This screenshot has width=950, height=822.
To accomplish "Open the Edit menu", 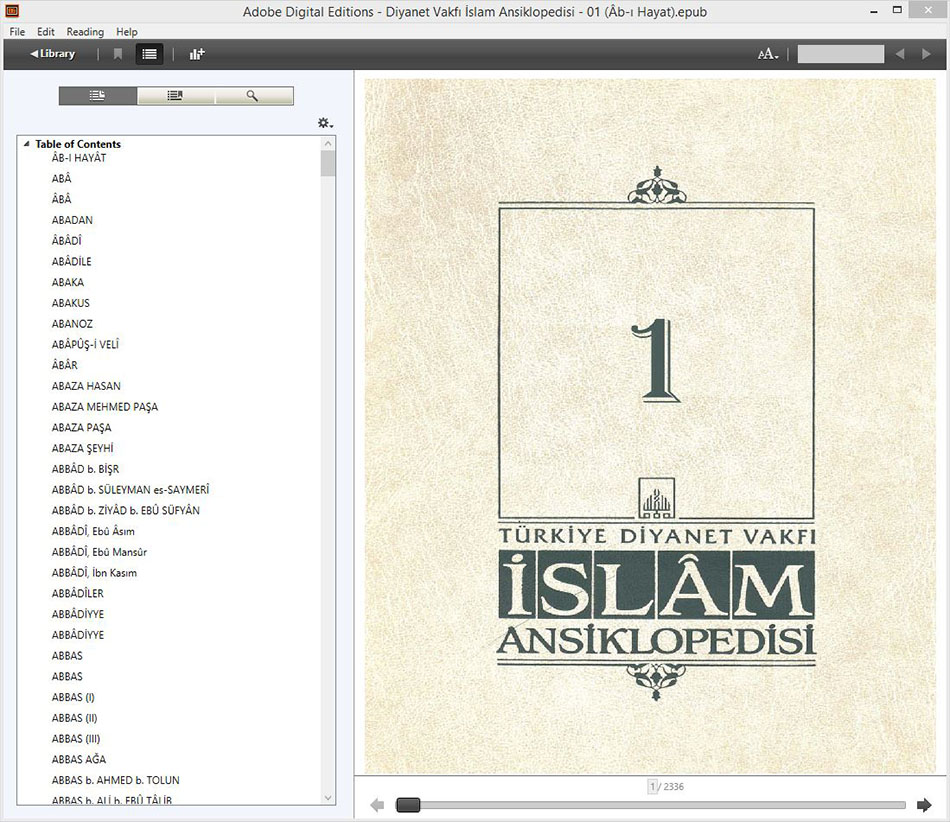I will click(45, 31).
